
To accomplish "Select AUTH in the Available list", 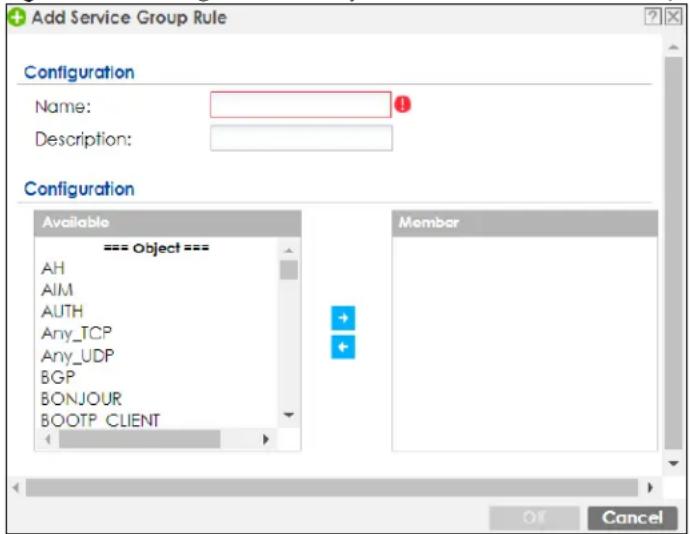I will [62, 311].
